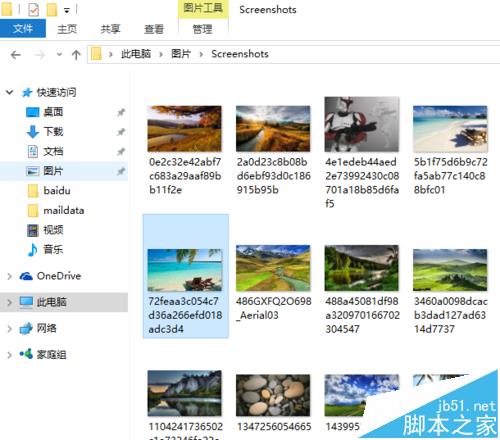The width and height of the screenshot is (500, 440).
Task: Select the lake image starting 1104241736502
Action: 184,393
